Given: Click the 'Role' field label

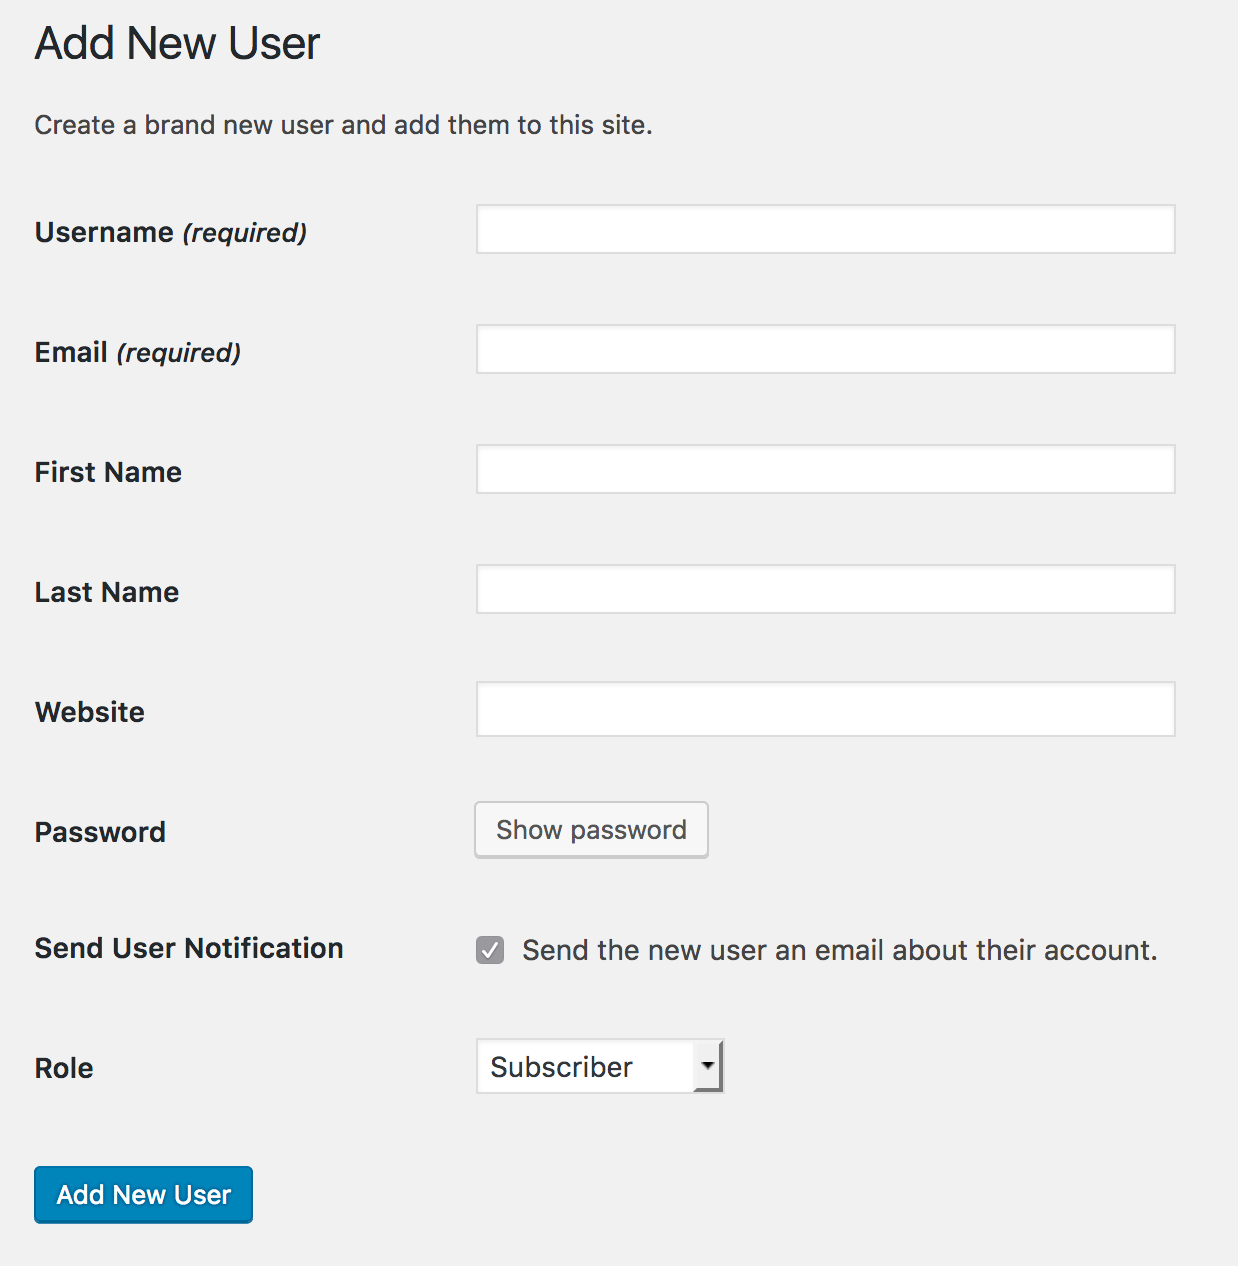Looking at the screenshot, I should (64, 1068).
